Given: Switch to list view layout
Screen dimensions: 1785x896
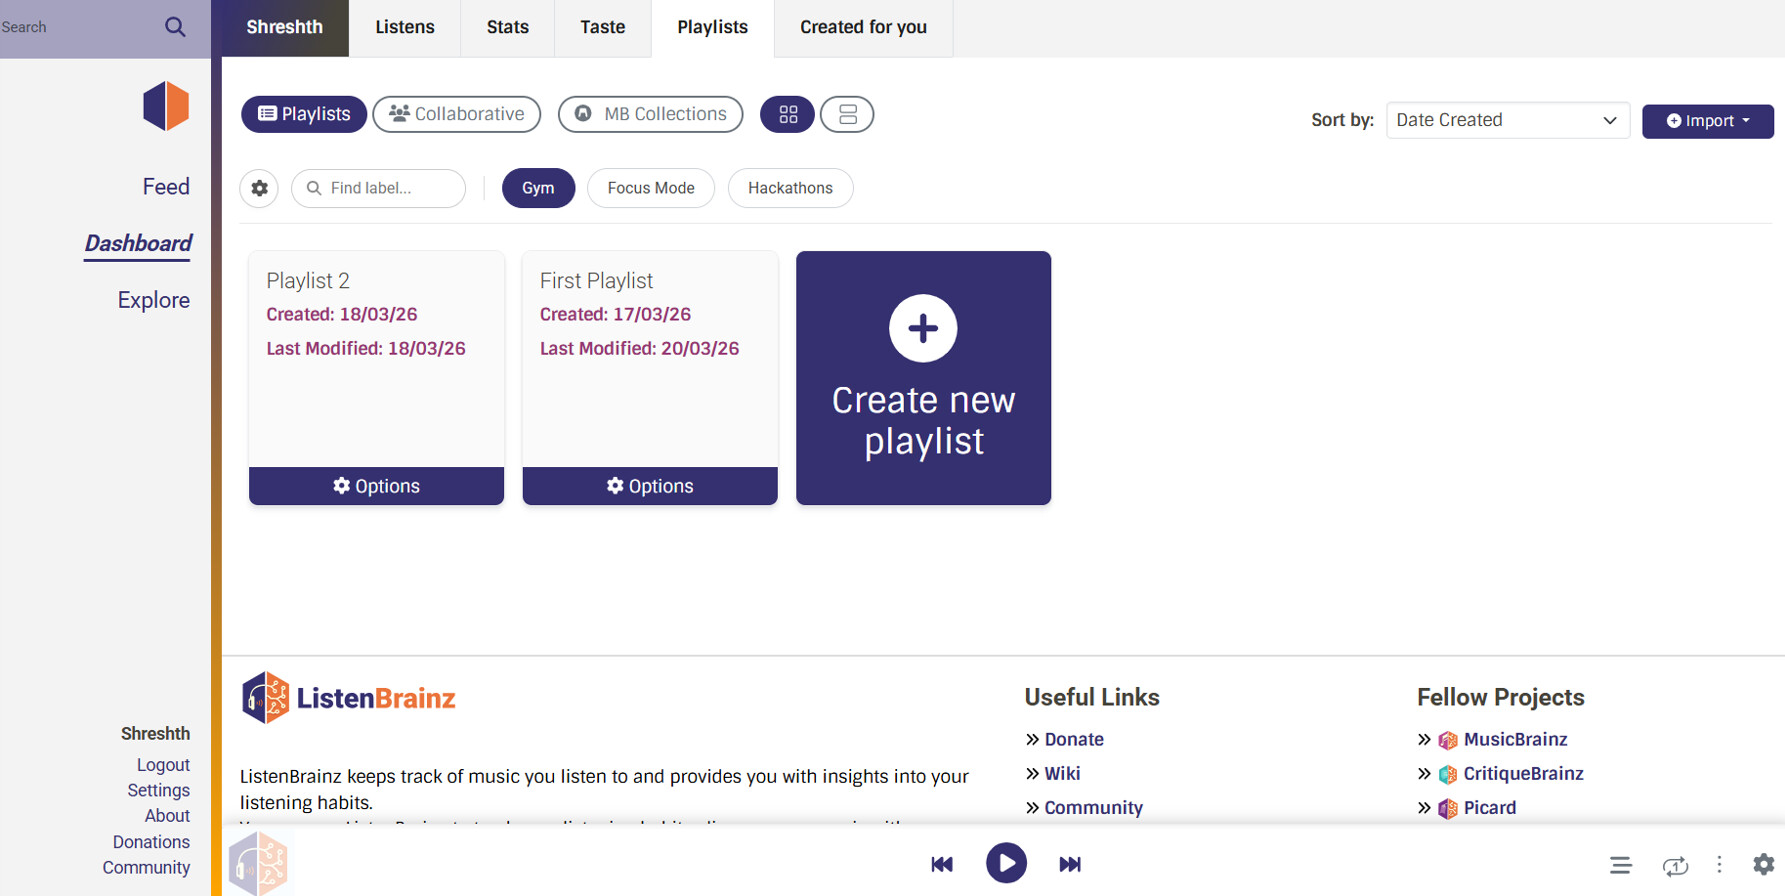Looking at the screenshot, I should [847, 114].
